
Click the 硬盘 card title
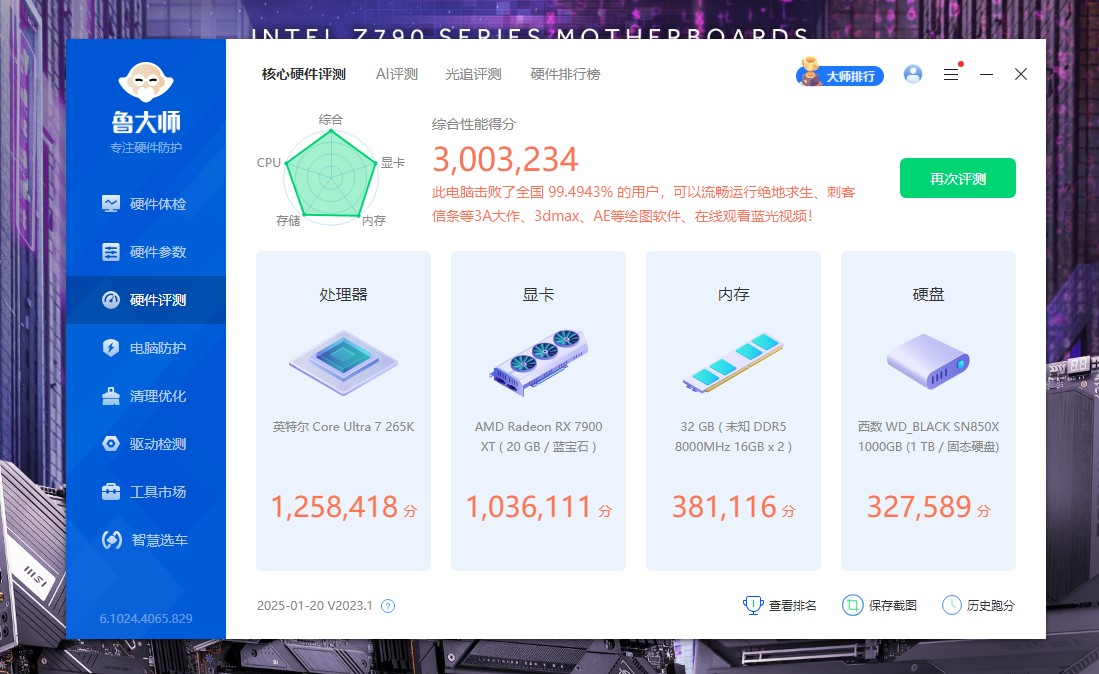click(x=928, y=295)
